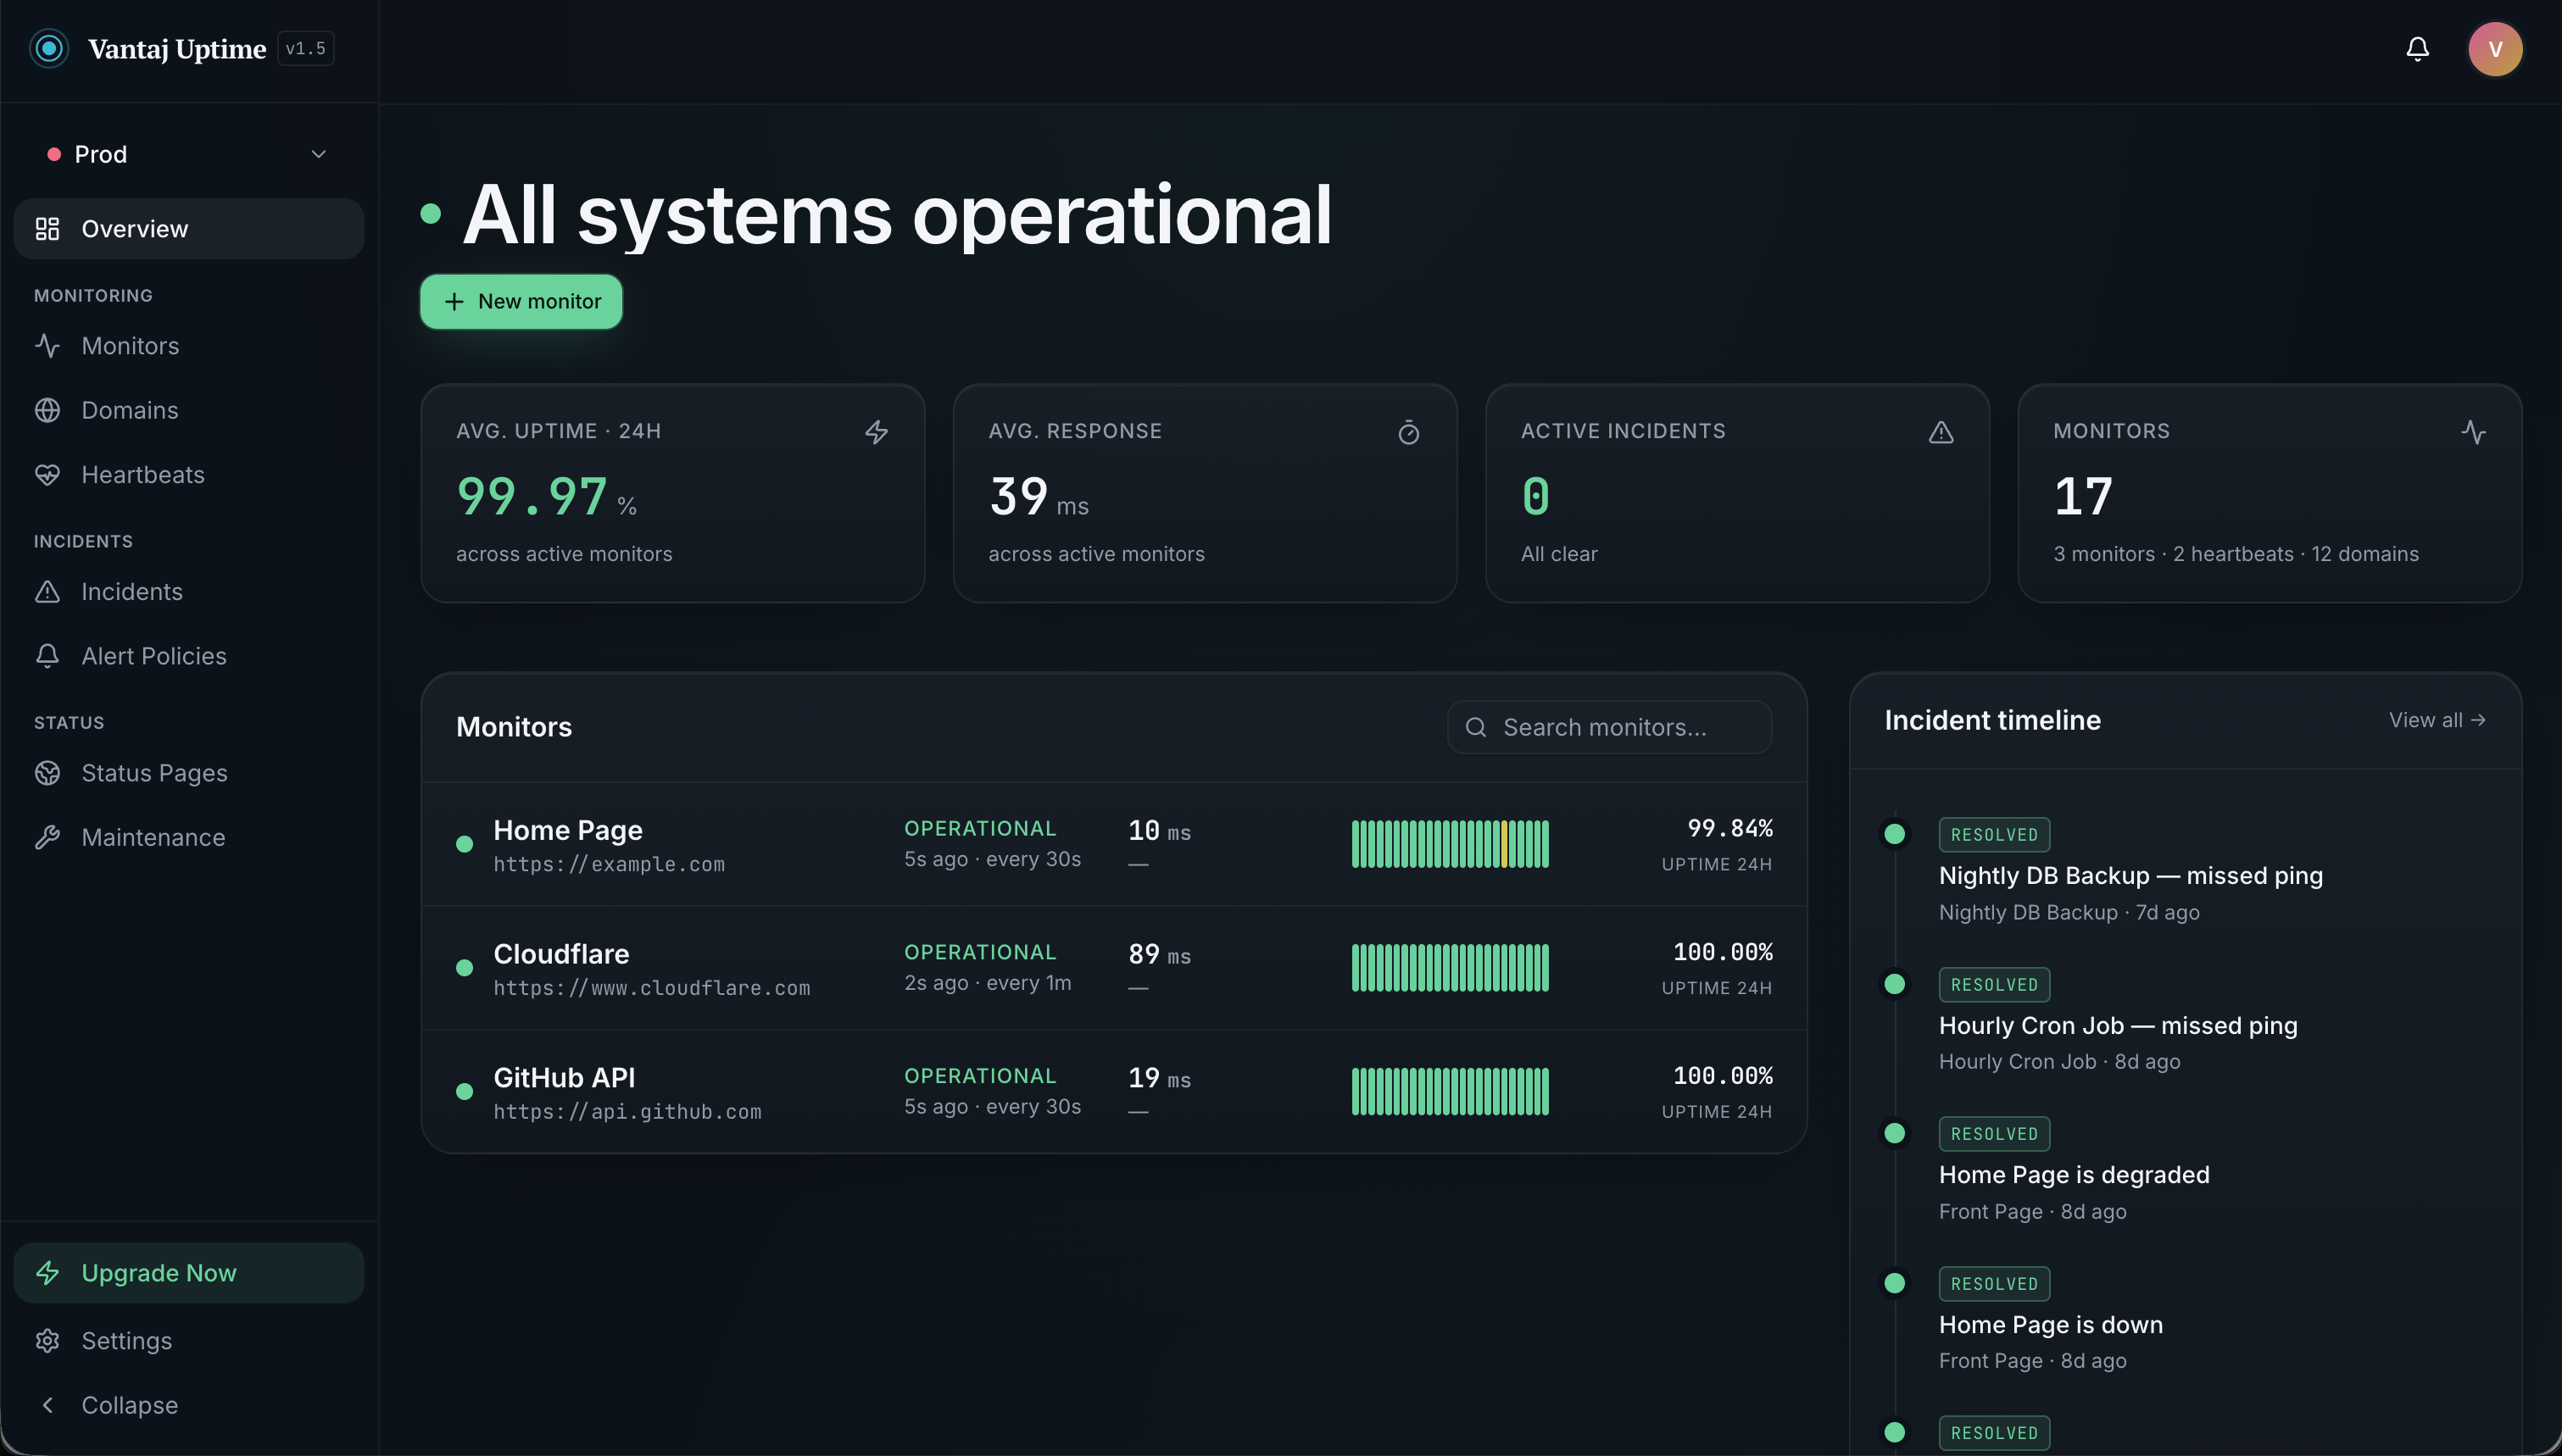Click the https://api.github.com URL
The width and height of the screenshot is (2562, 1456).
627,1112
